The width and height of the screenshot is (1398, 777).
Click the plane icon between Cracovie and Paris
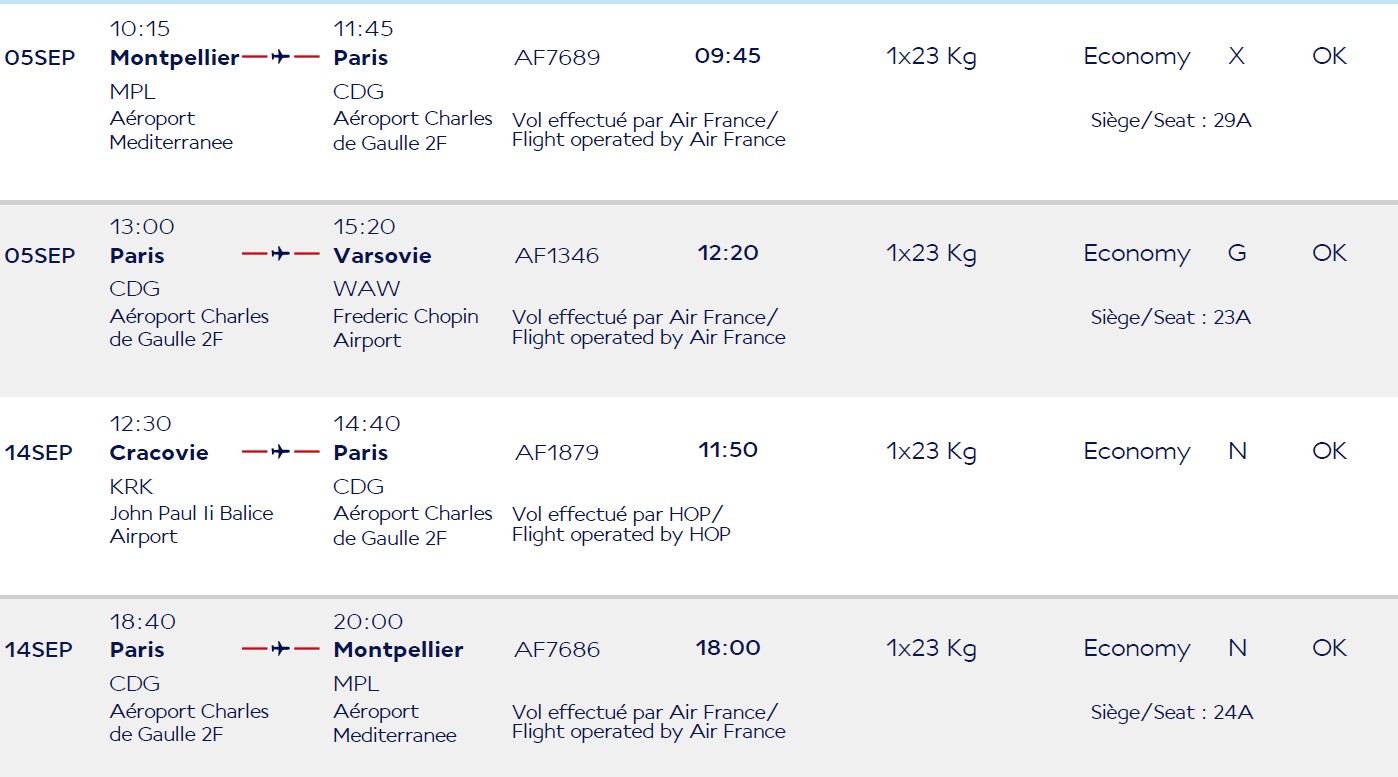[281, 451]
